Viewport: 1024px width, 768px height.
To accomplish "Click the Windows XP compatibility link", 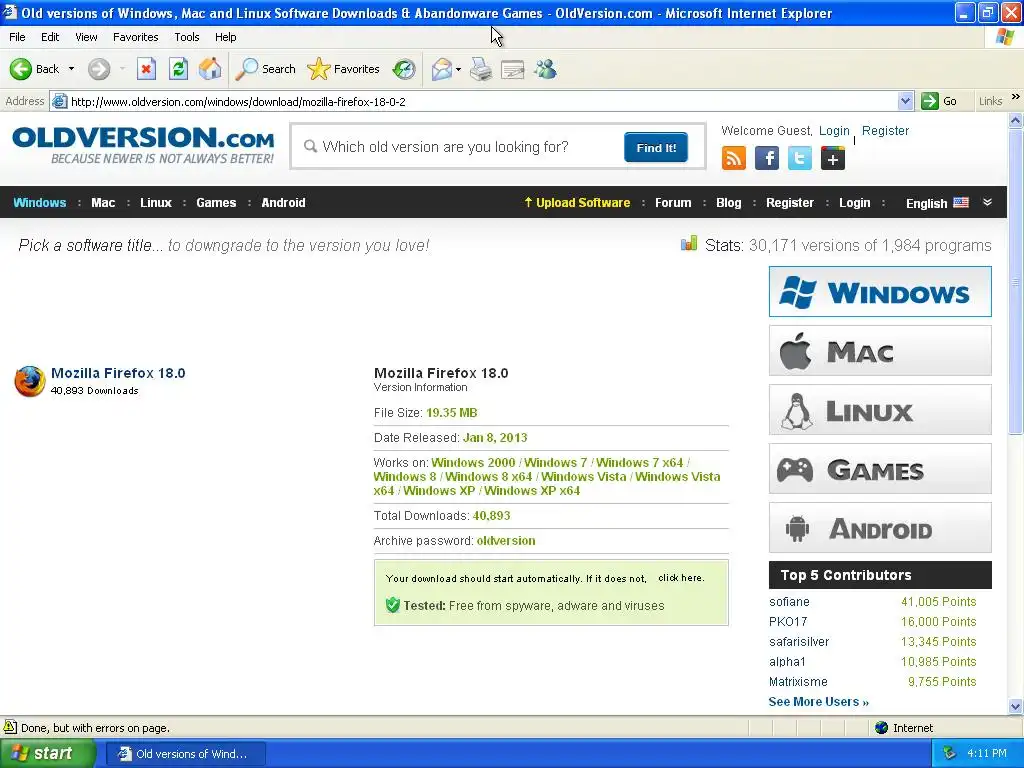I will [439, 490].
